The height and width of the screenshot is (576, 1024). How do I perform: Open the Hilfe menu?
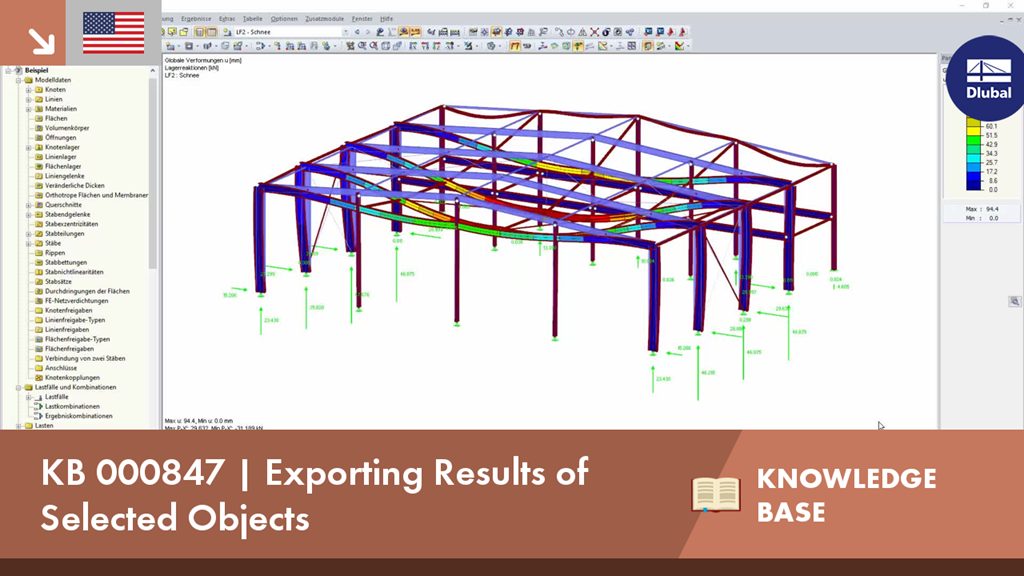387,19
